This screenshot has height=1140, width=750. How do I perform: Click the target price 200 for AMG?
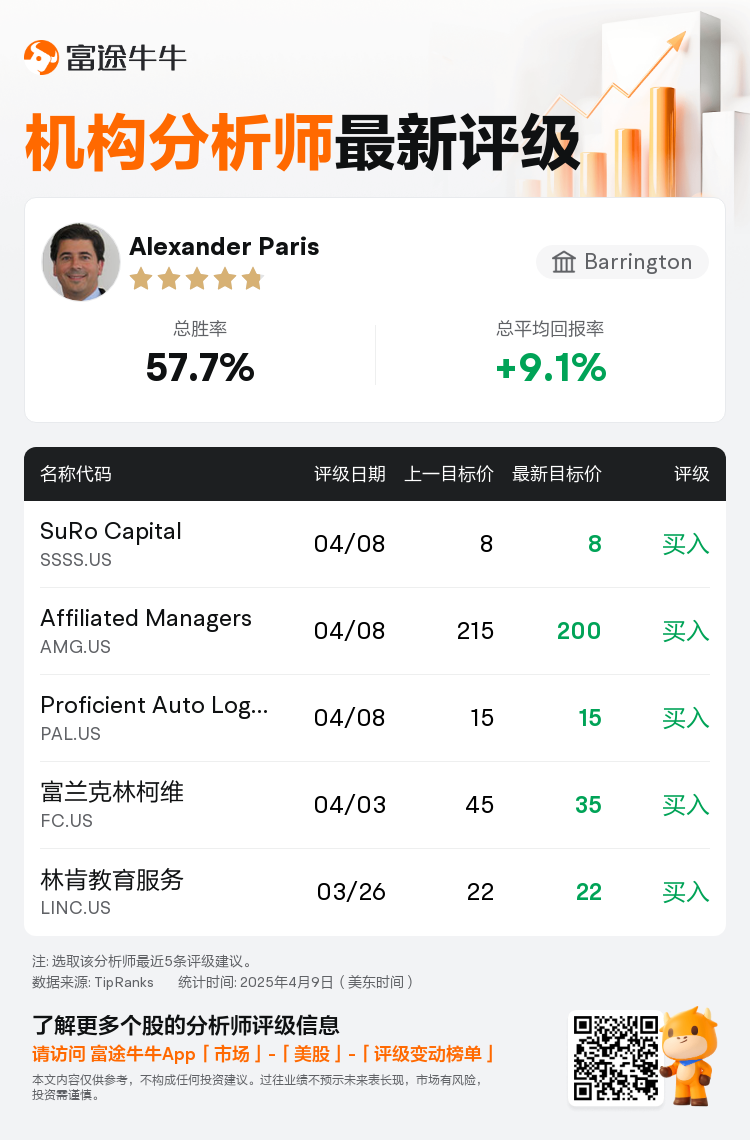click(579, 631)
